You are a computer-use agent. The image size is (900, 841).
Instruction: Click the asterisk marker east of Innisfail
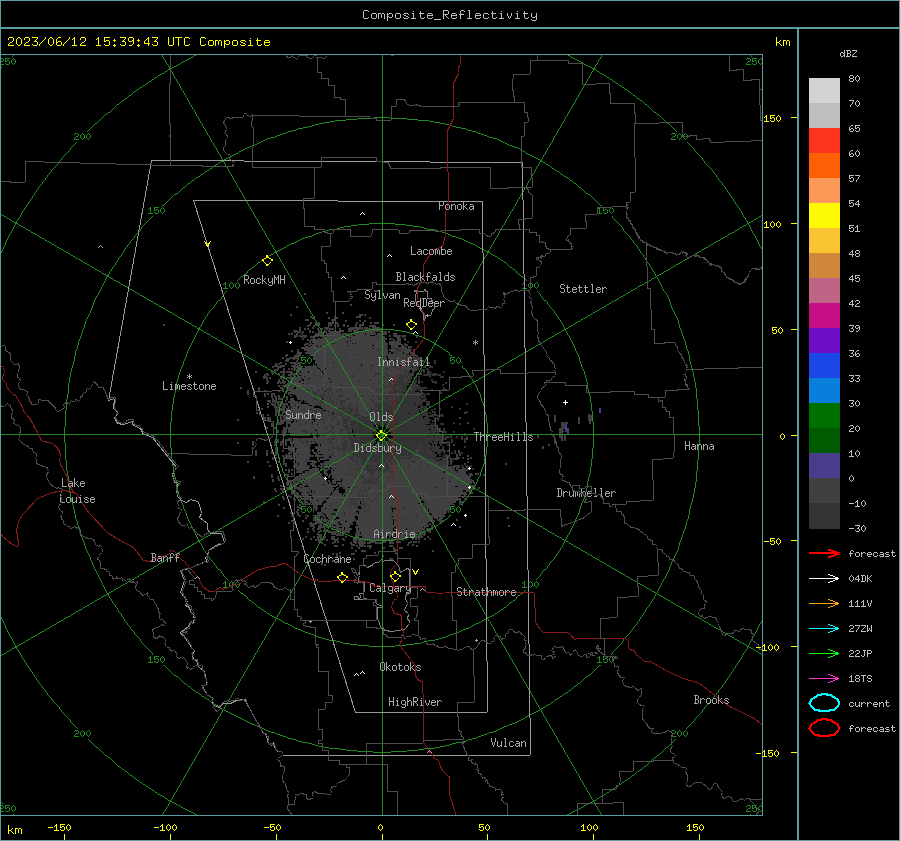475,343
